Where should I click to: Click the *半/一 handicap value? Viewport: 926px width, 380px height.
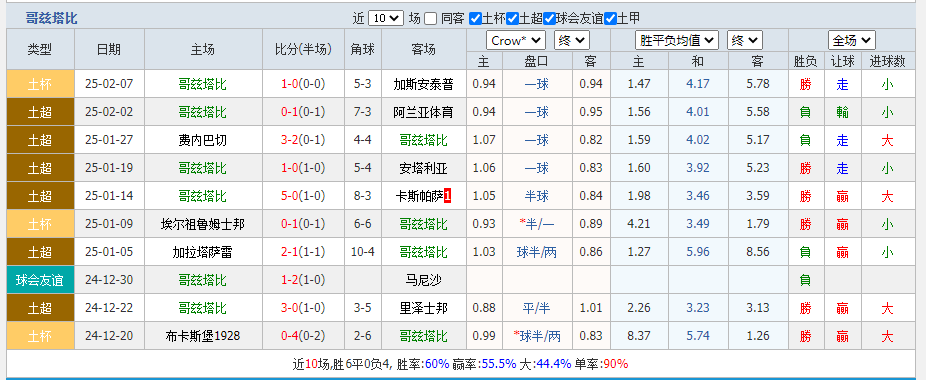[536, 225]
